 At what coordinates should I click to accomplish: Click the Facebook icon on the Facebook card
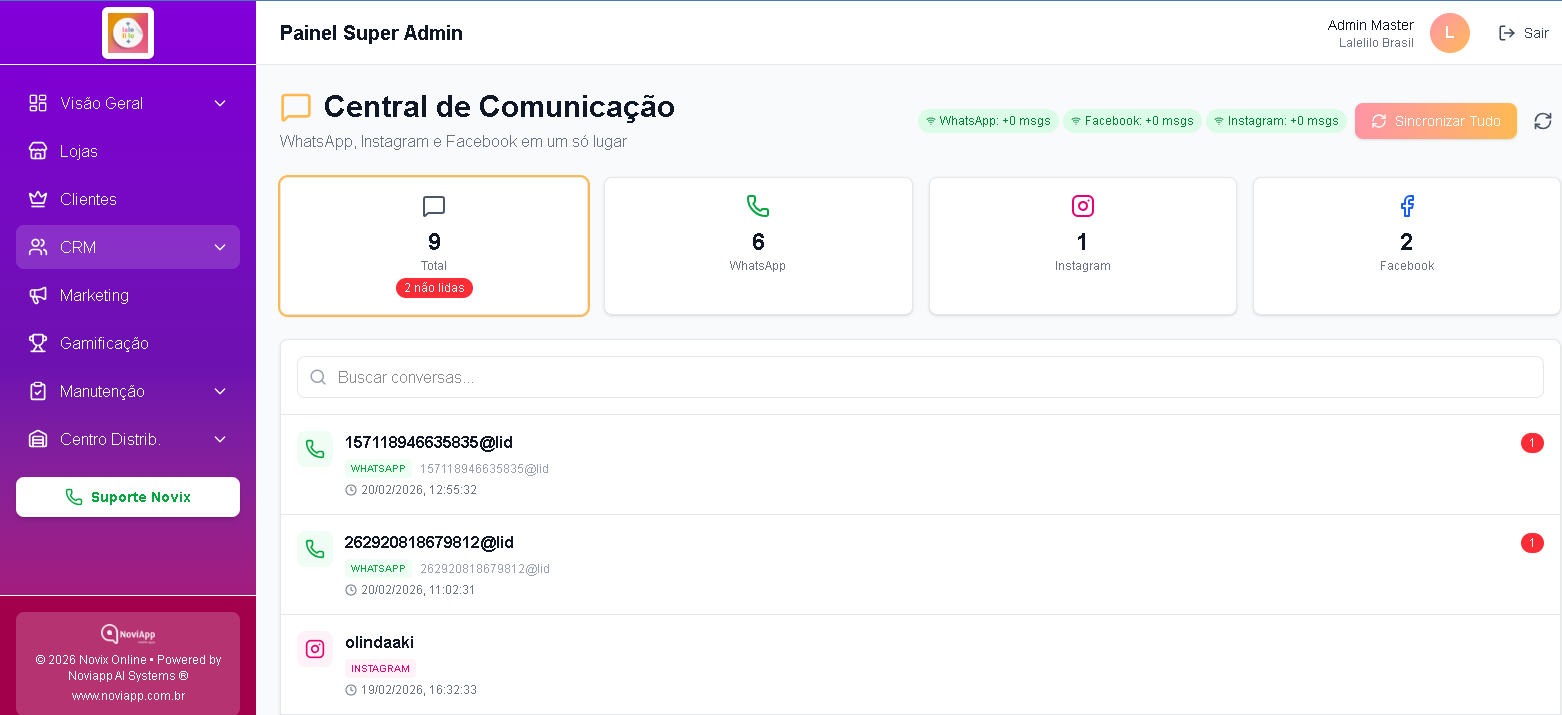[1407, 206]
